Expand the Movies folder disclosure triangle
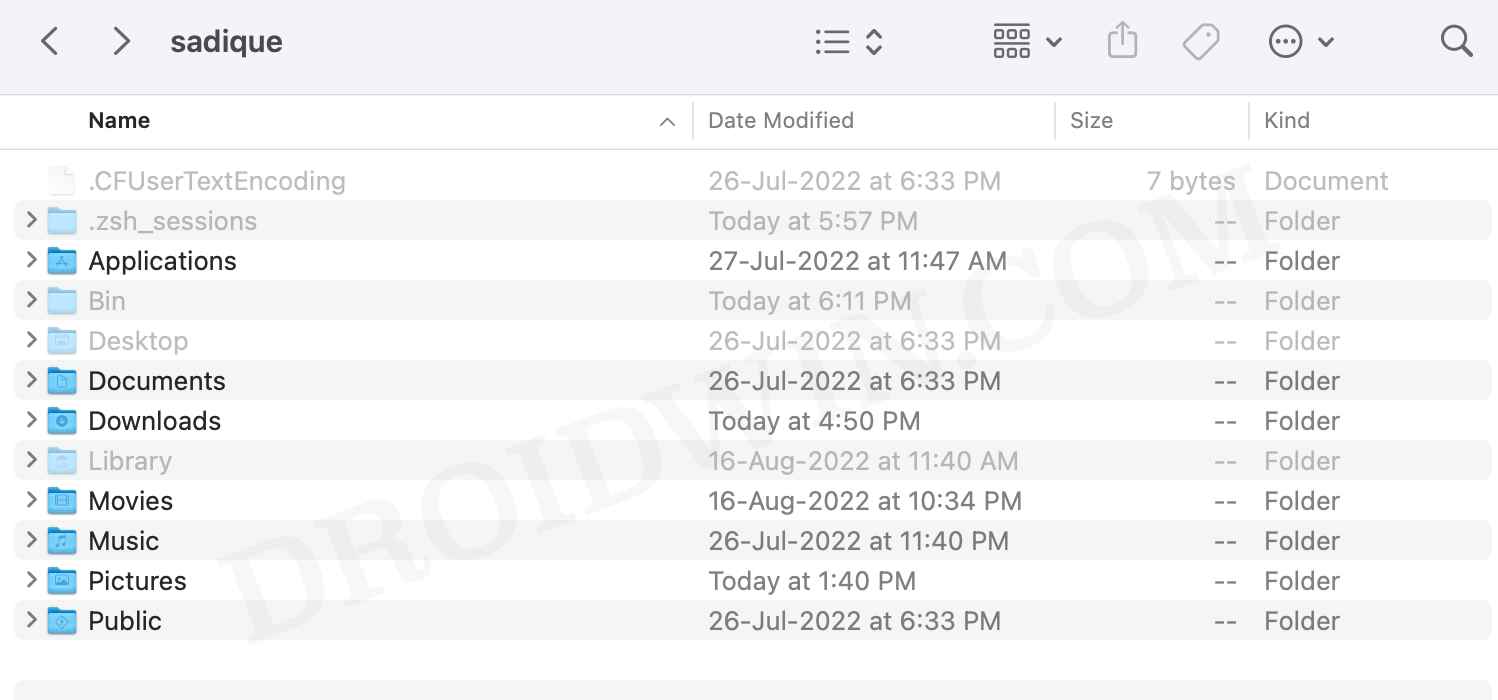1498x700 pixels. coord(31,501)
